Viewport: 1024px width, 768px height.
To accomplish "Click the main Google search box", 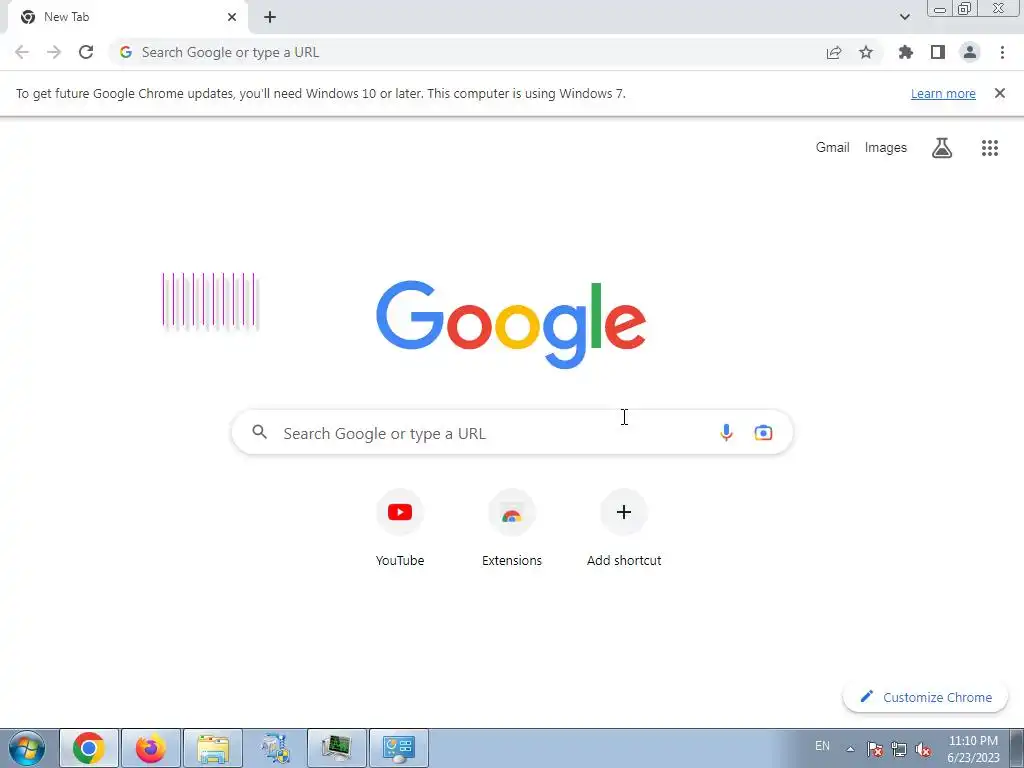I will (x=512, y=432).
